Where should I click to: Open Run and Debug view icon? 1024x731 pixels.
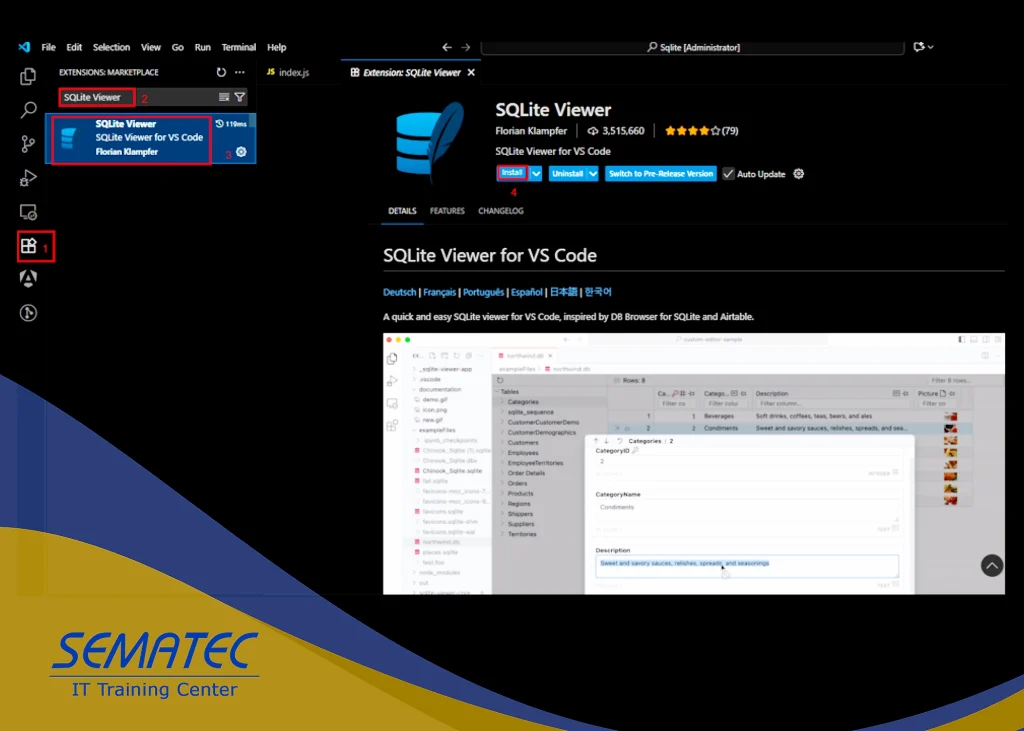click(x=28, y=178)
